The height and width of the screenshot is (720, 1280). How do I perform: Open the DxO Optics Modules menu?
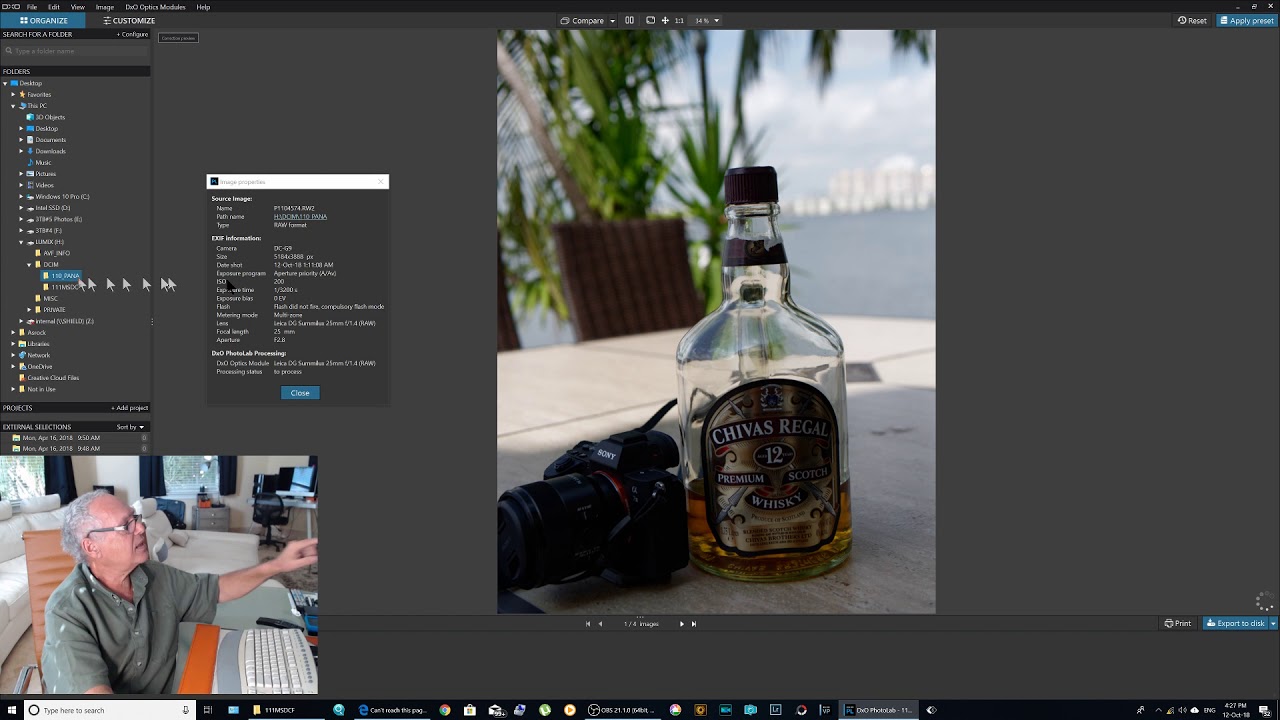click(155, 7)
